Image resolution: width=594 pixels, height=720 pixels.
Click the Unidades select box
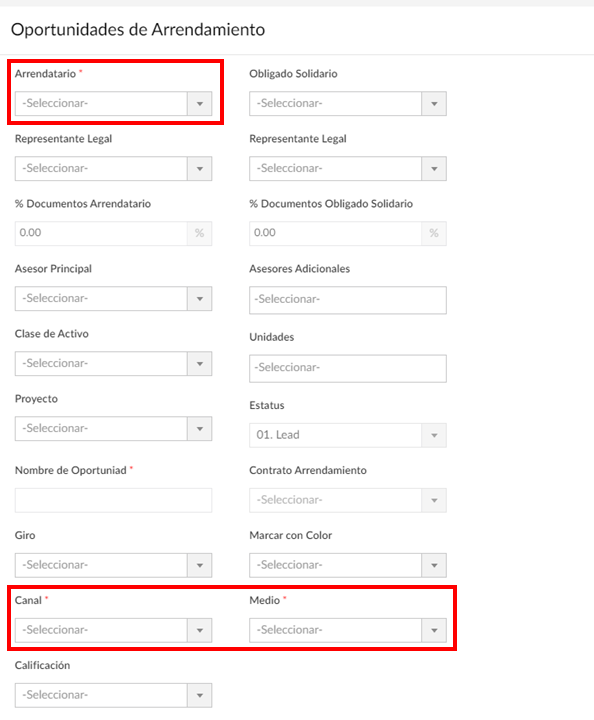347,368
